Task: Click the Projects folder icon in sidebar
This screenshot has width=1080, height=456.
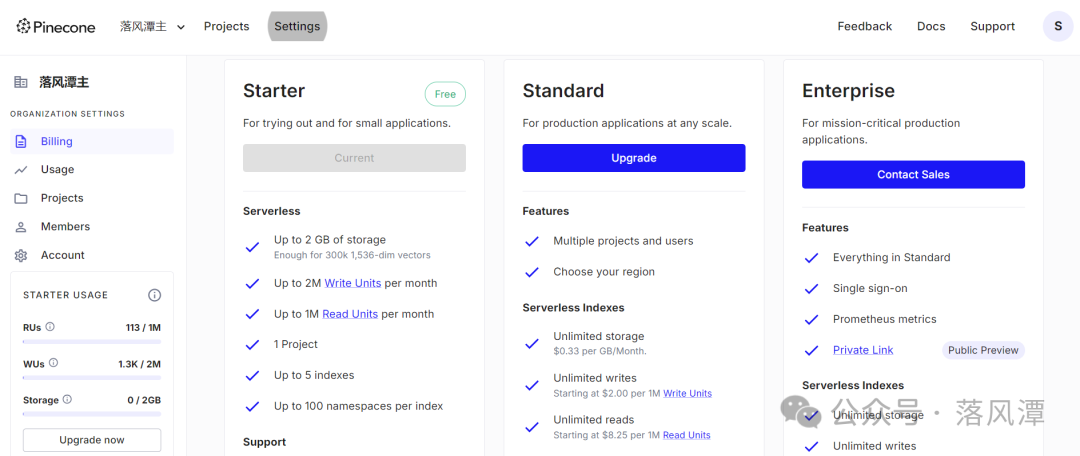Action: [x=21, y=198]
